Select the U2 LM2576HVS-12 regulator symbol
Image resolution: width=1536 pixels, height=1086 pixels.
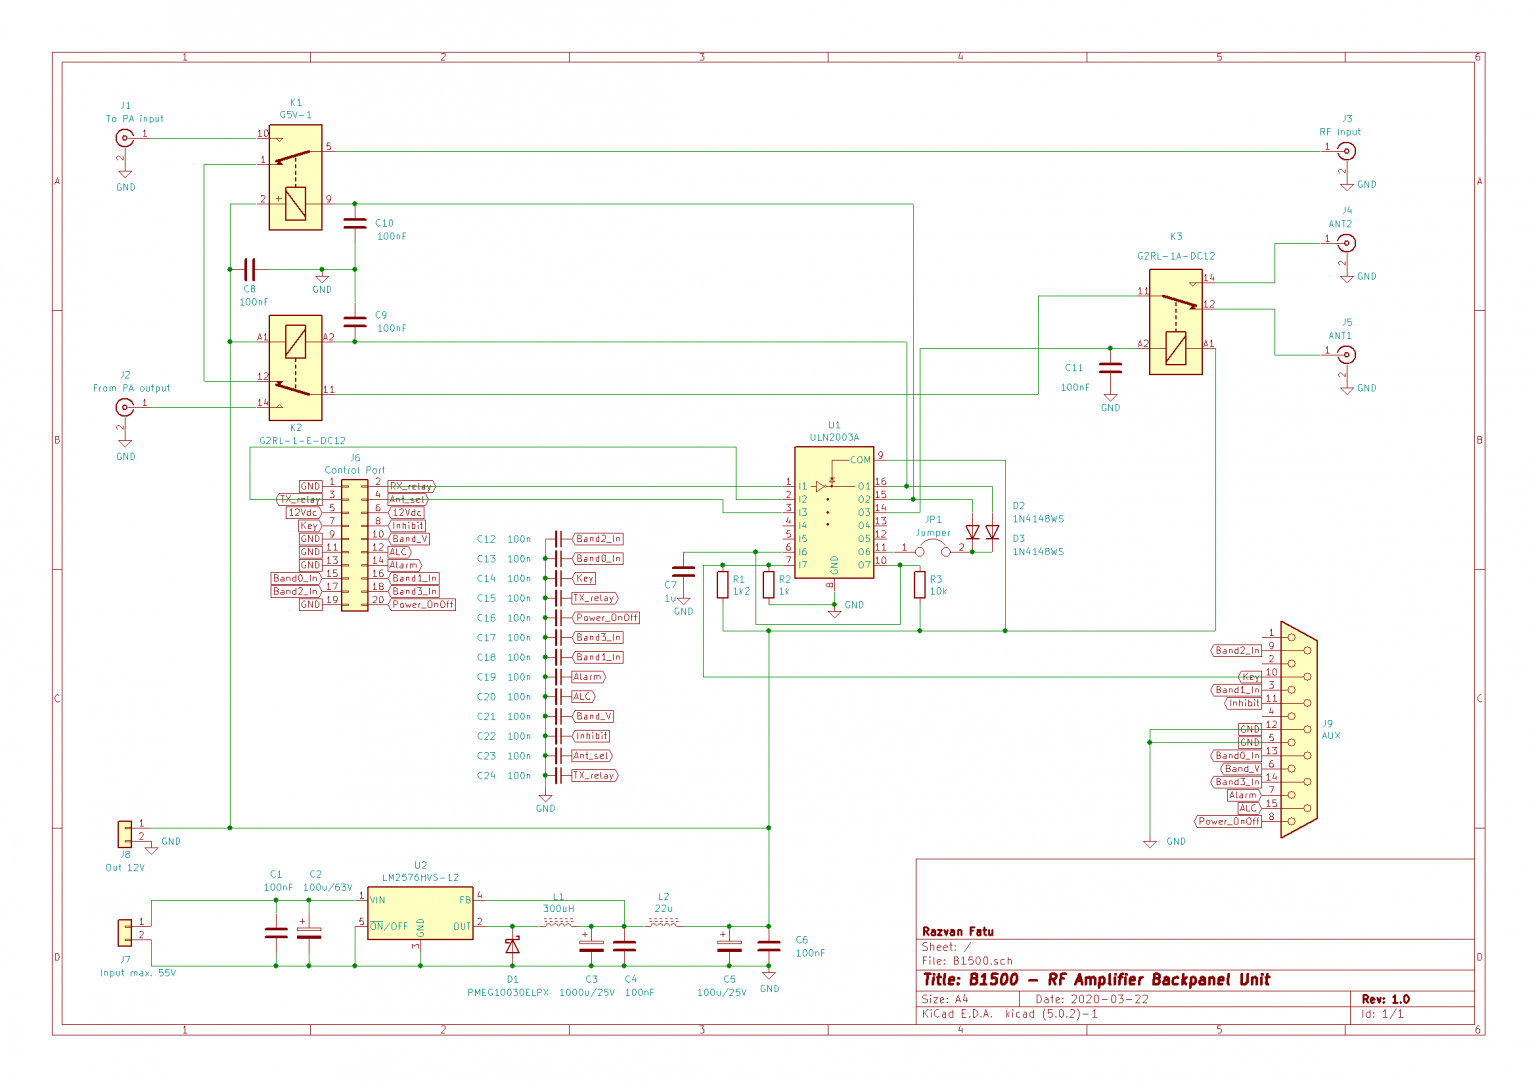420,912
